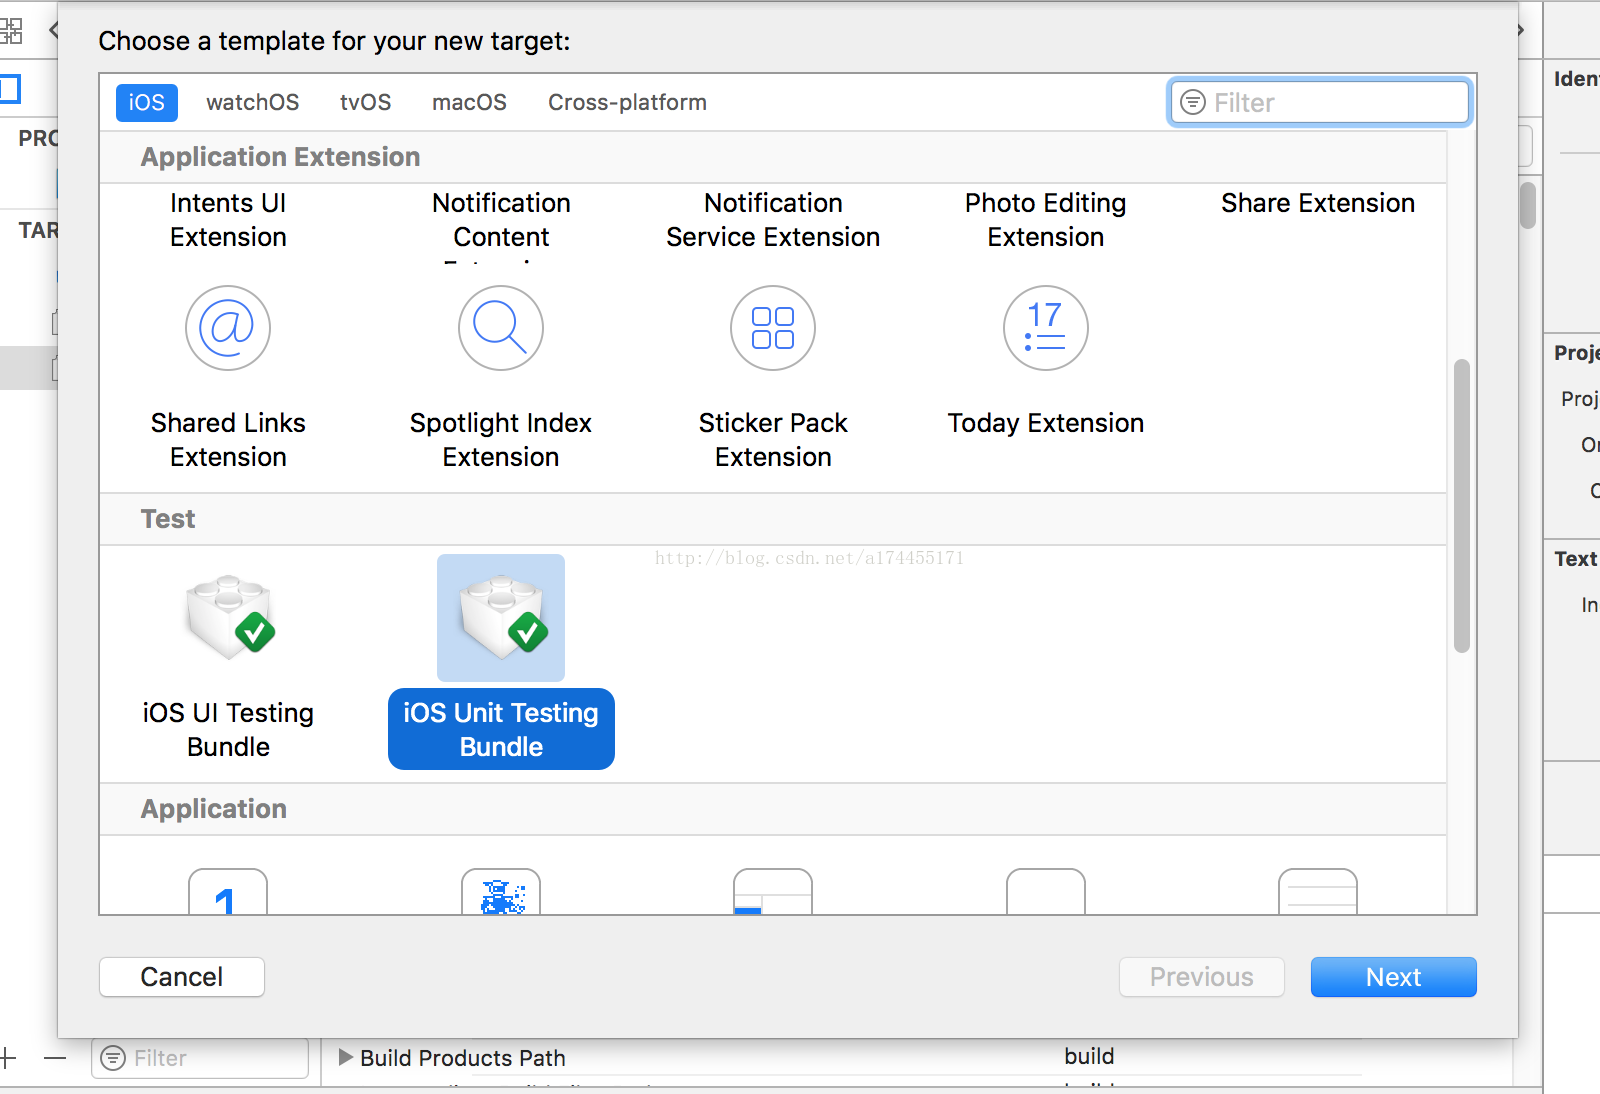Click the targets Filter field at bottom
1600x1094 pixels.
(200, 1058)
